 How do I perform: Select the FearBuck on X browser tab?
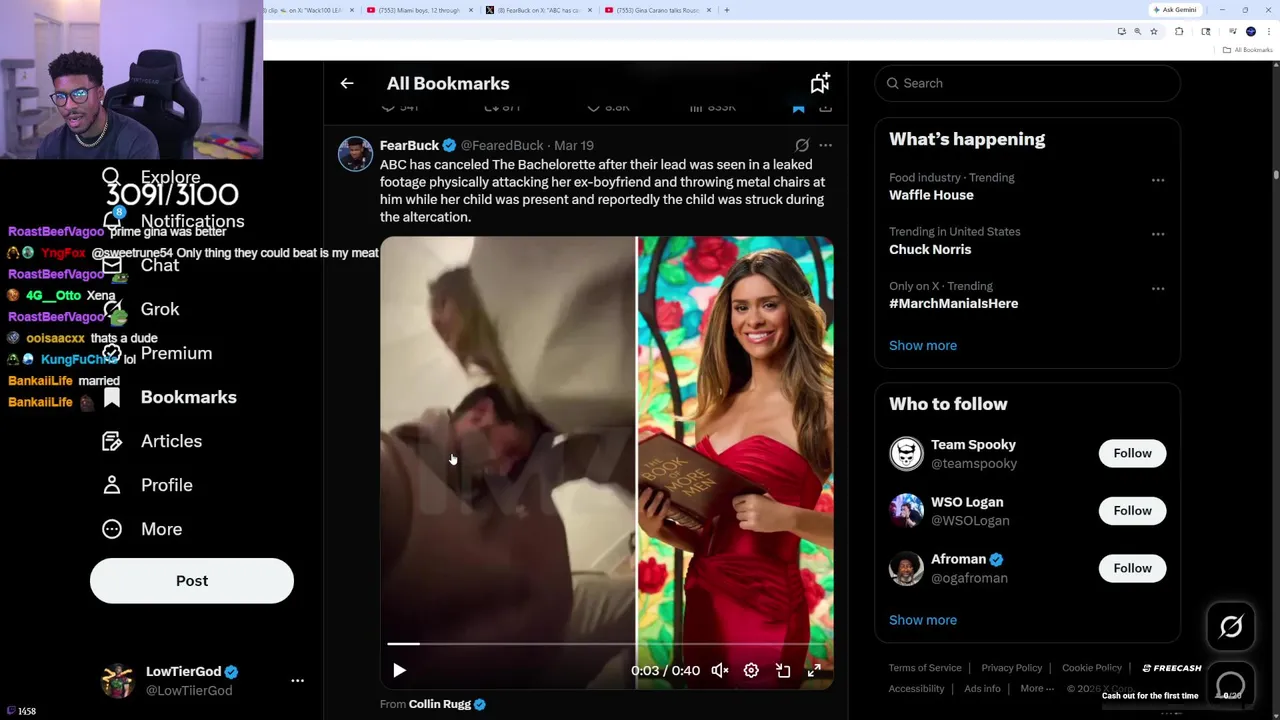tap(540, 10)
